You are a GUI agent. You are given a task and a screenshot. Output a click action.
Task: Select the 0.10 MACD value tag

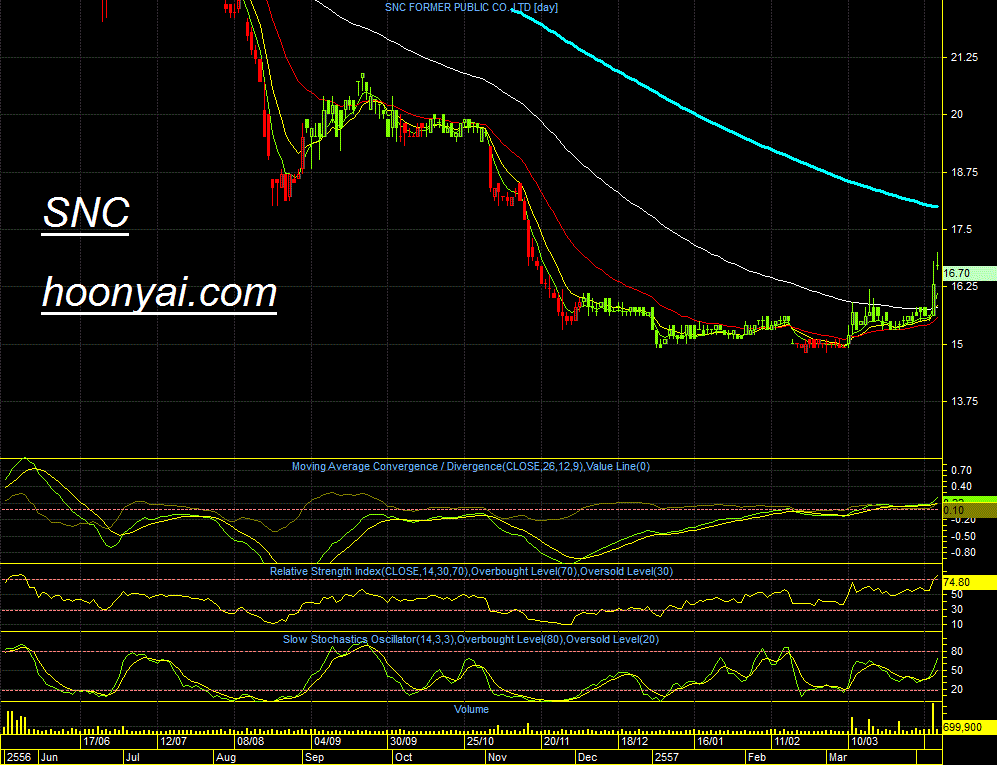point(968,511)
